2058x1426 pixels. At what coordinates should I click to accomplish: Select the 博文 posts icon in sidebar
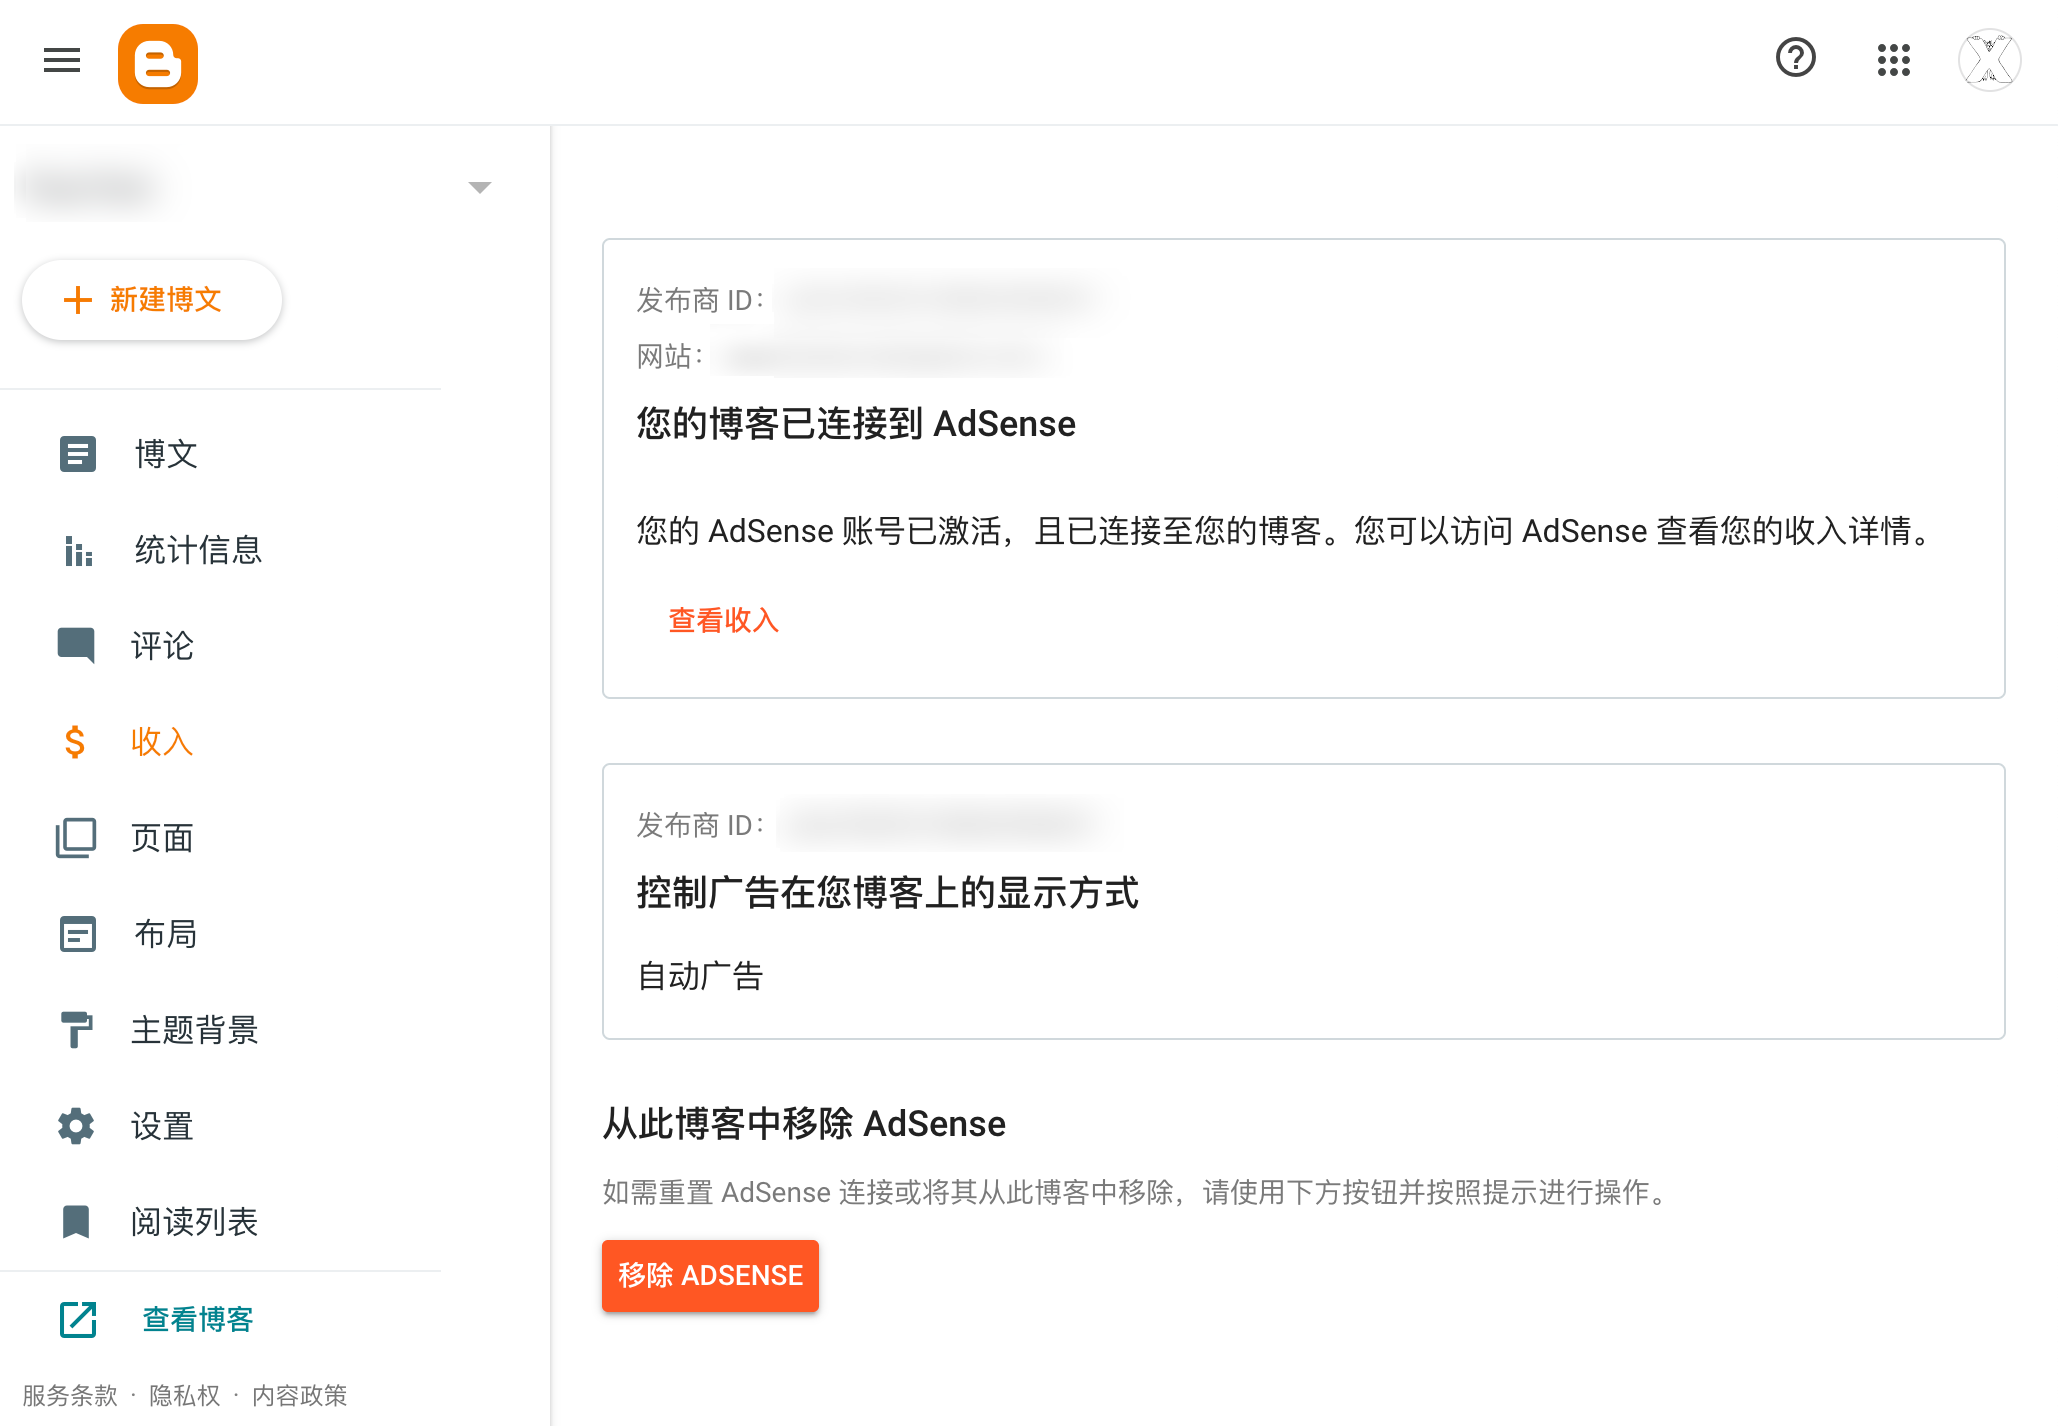click(77, 454)
